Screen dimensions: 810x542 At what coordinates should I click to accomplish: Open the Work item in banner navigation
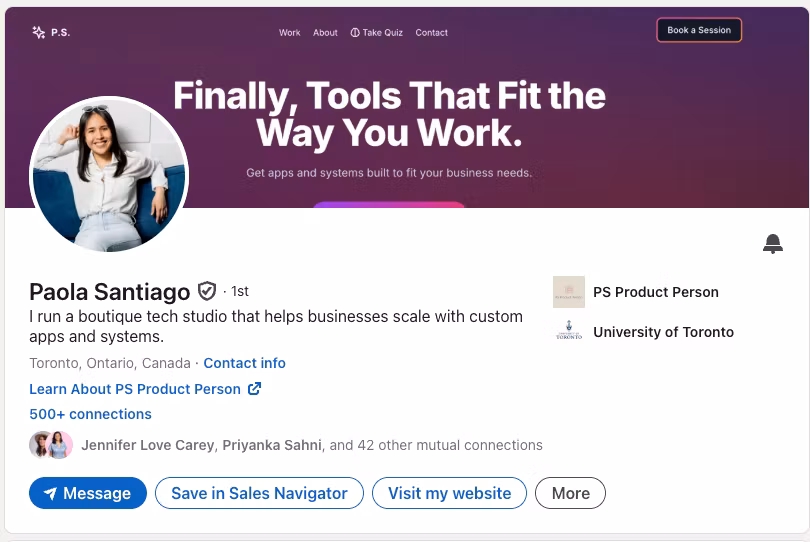point(289,33)
